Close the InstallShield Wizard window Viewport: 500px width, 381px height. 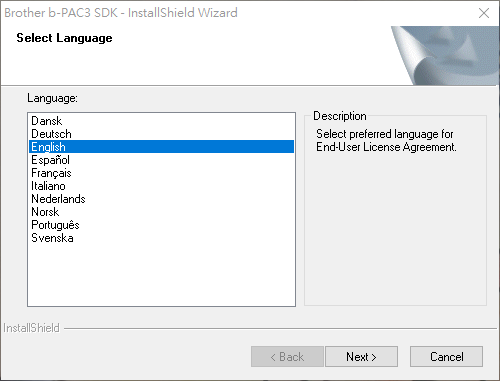(484, 13)
